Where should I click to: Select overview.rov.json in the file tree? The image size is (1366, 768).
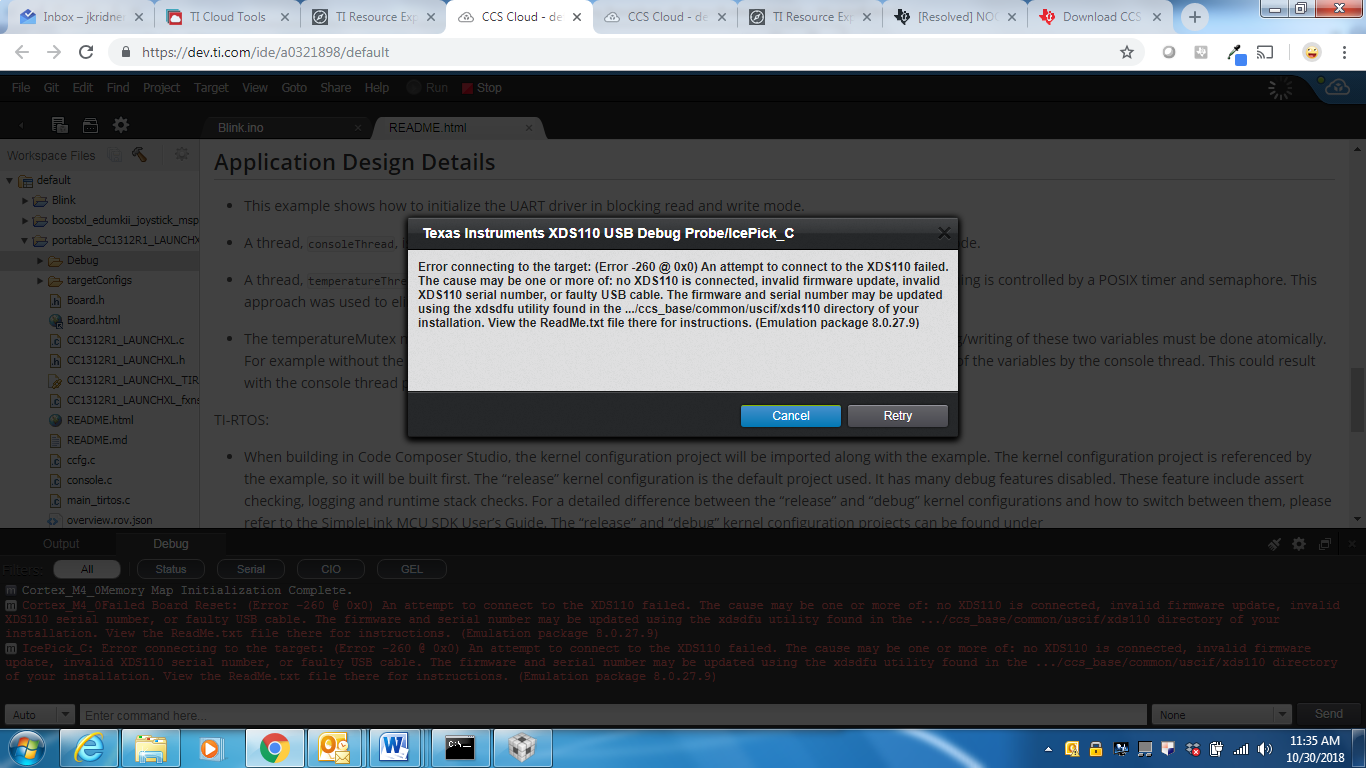click(109, 520)
